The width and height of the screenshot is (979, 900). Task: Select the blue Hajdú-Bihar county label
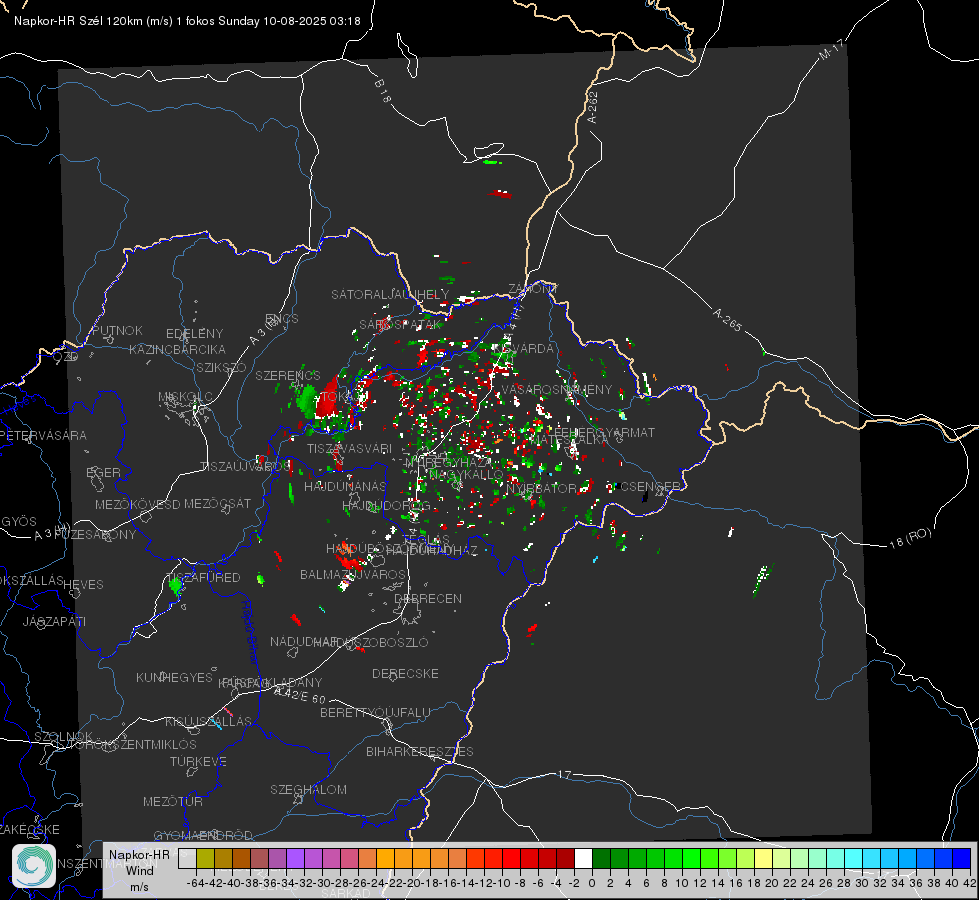click(250, 631)
